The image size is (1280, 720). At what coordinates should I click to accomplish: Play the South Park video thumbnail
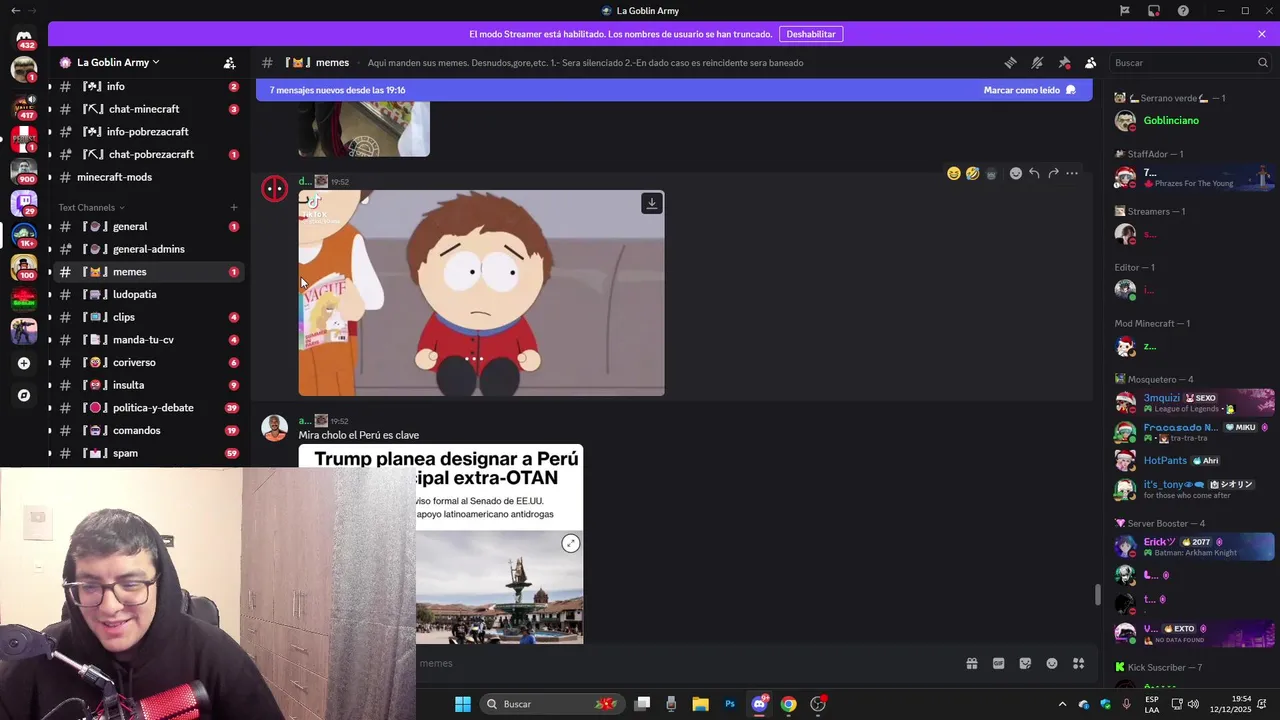coord(481,293)
